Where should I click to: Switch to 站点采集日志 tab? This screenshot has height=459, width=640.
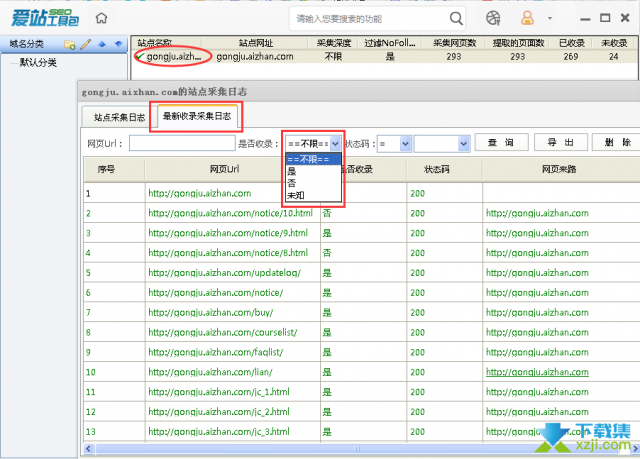[119, 118]
